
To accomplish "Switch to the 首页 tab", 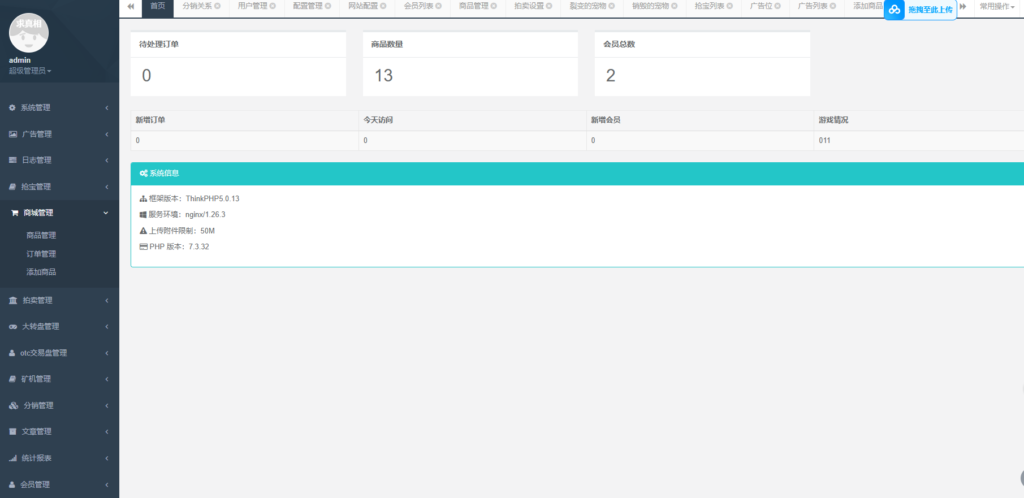I will click(x=157, y=6).
